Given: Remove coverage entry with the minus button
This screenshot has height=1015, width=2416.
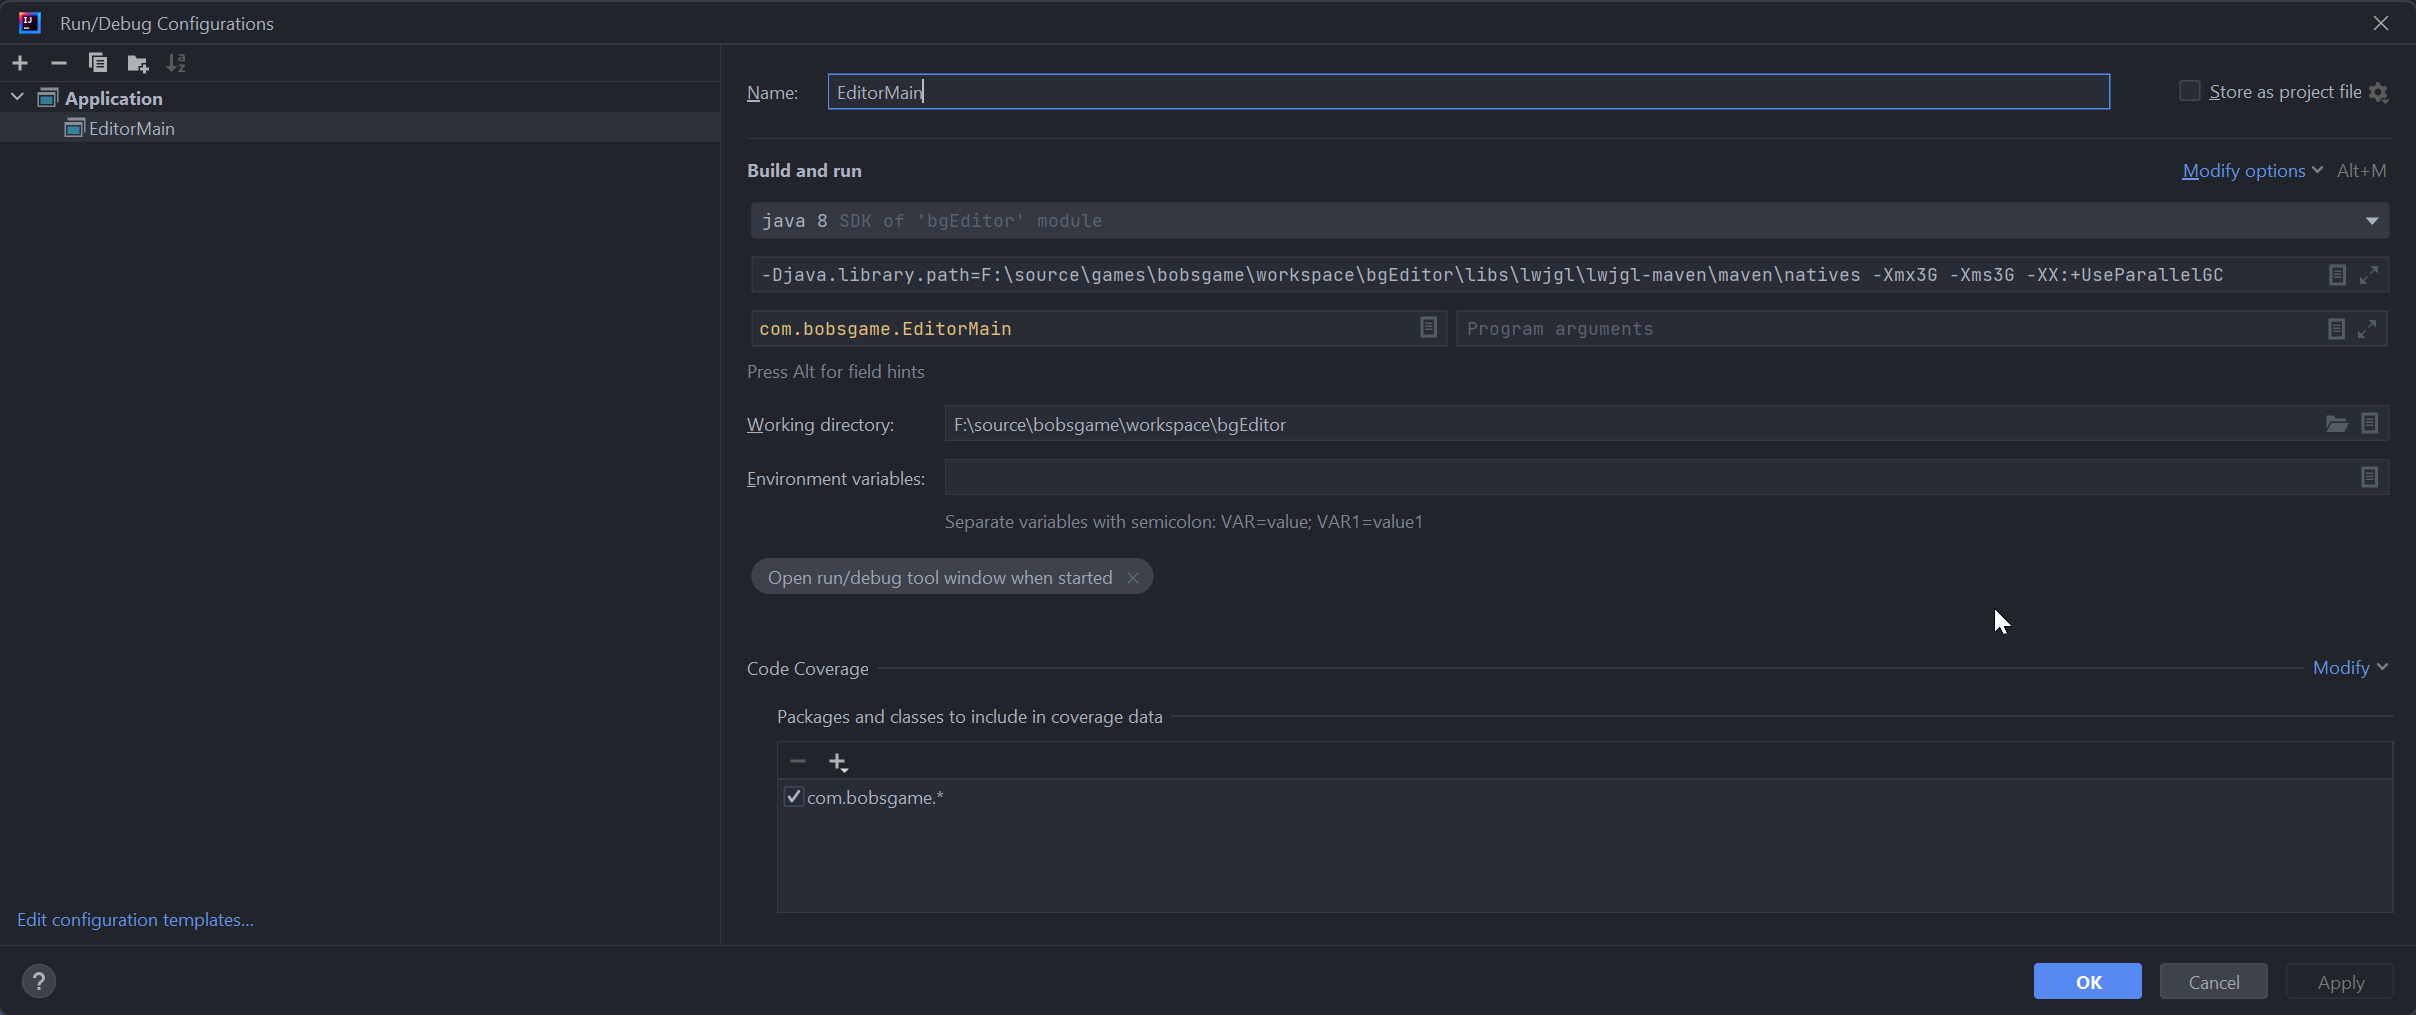Looking at the screenshot, I should 797,762.
